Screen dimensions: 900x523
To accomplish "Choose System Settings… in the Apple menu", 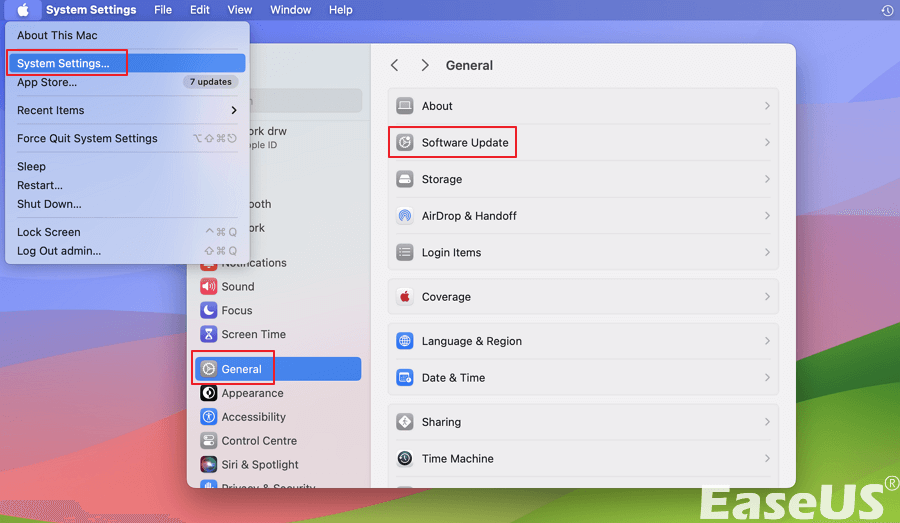I will pyautogui.click(x=64, y=64).
